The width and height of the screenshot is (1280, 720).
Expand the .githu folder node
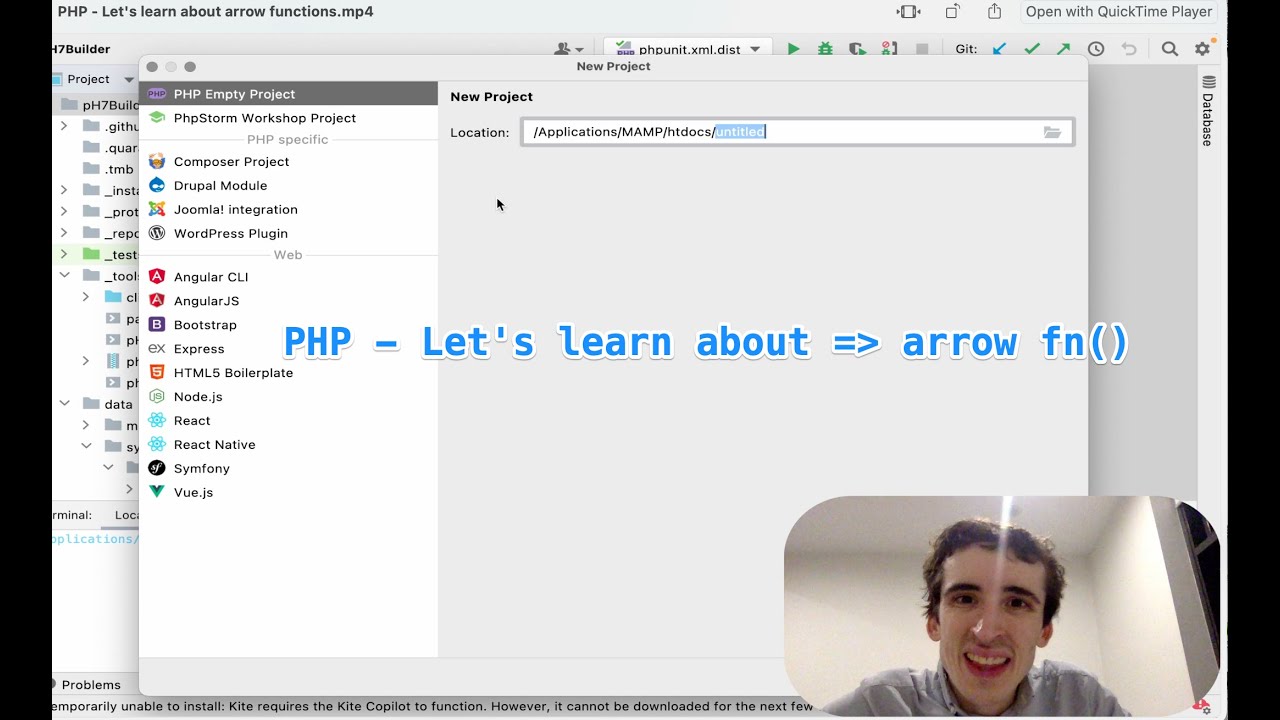(64, 126)
